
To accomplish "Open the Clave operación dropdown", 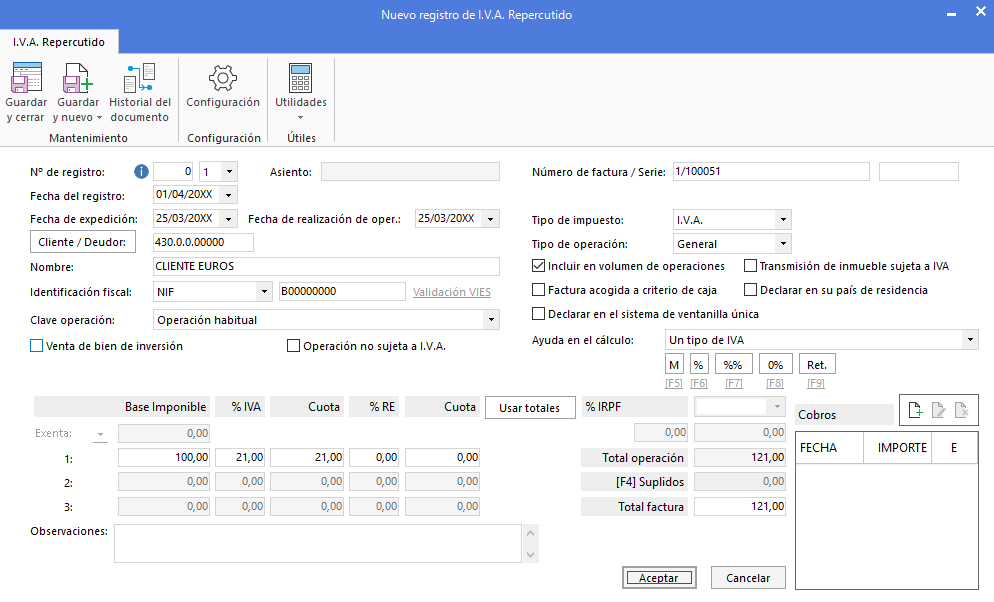I will (490, 320).
